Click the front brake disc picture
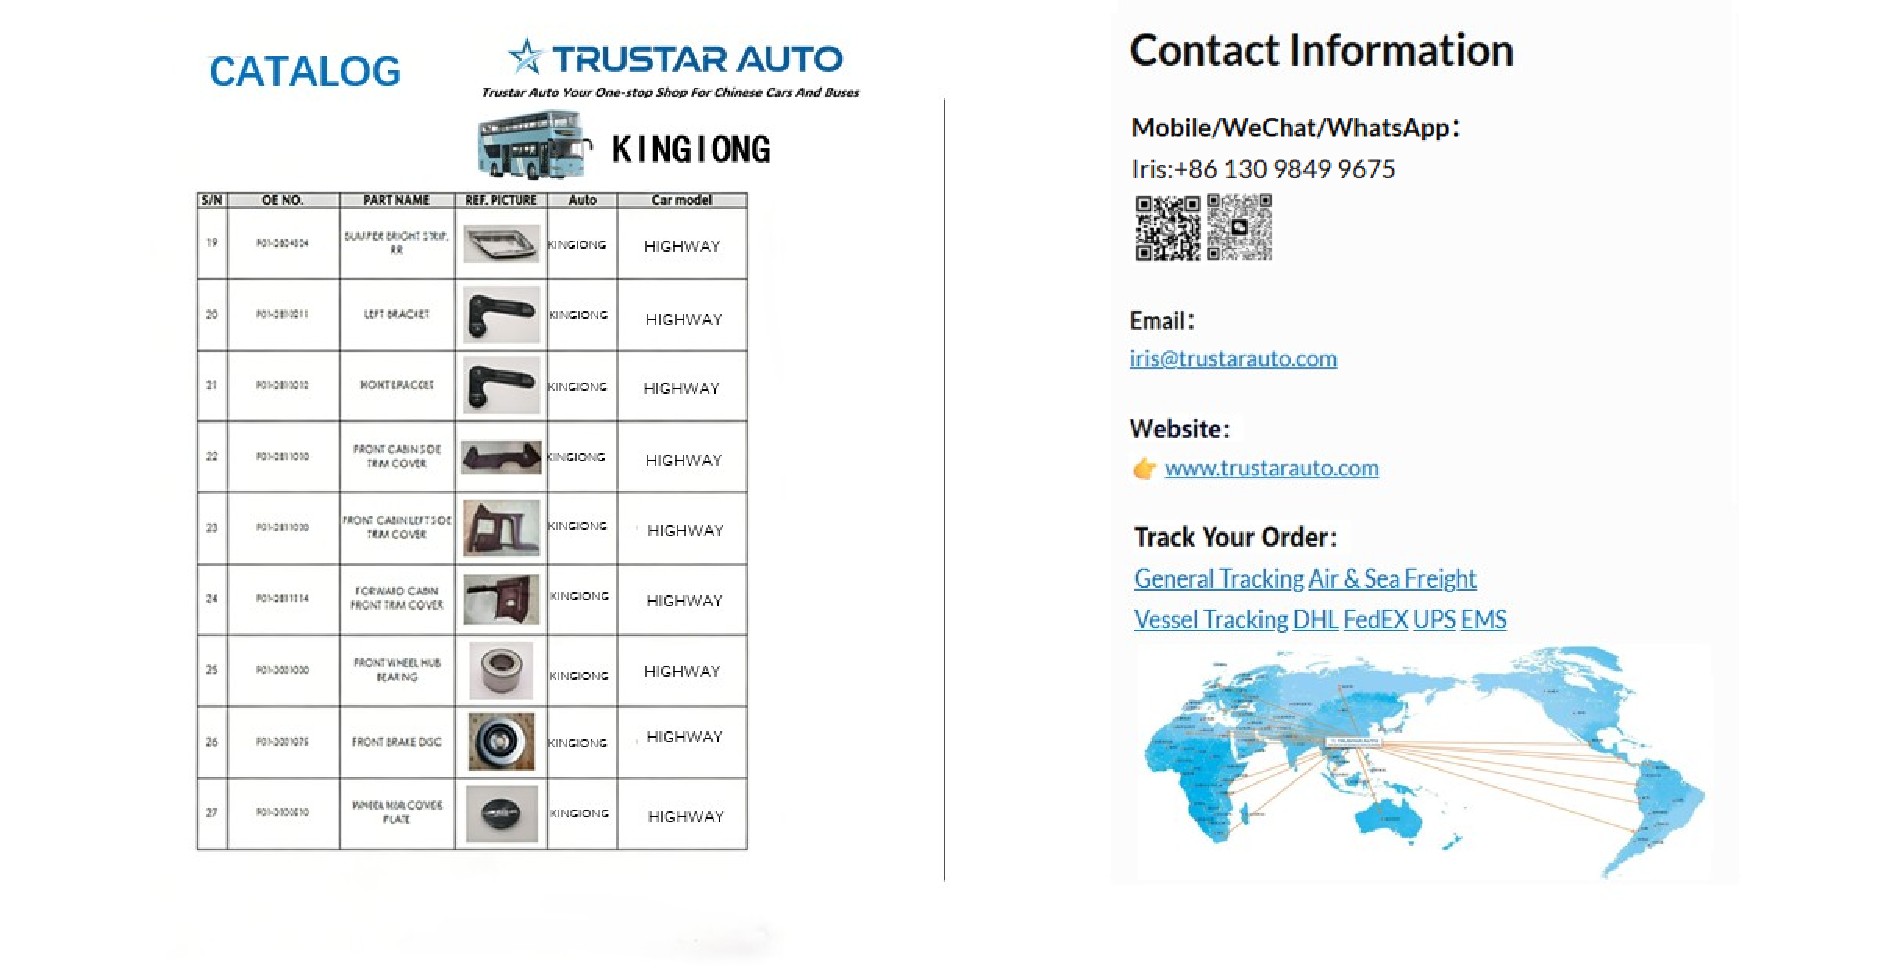This screenshot has width=1887, height=980. click(501, 742)
